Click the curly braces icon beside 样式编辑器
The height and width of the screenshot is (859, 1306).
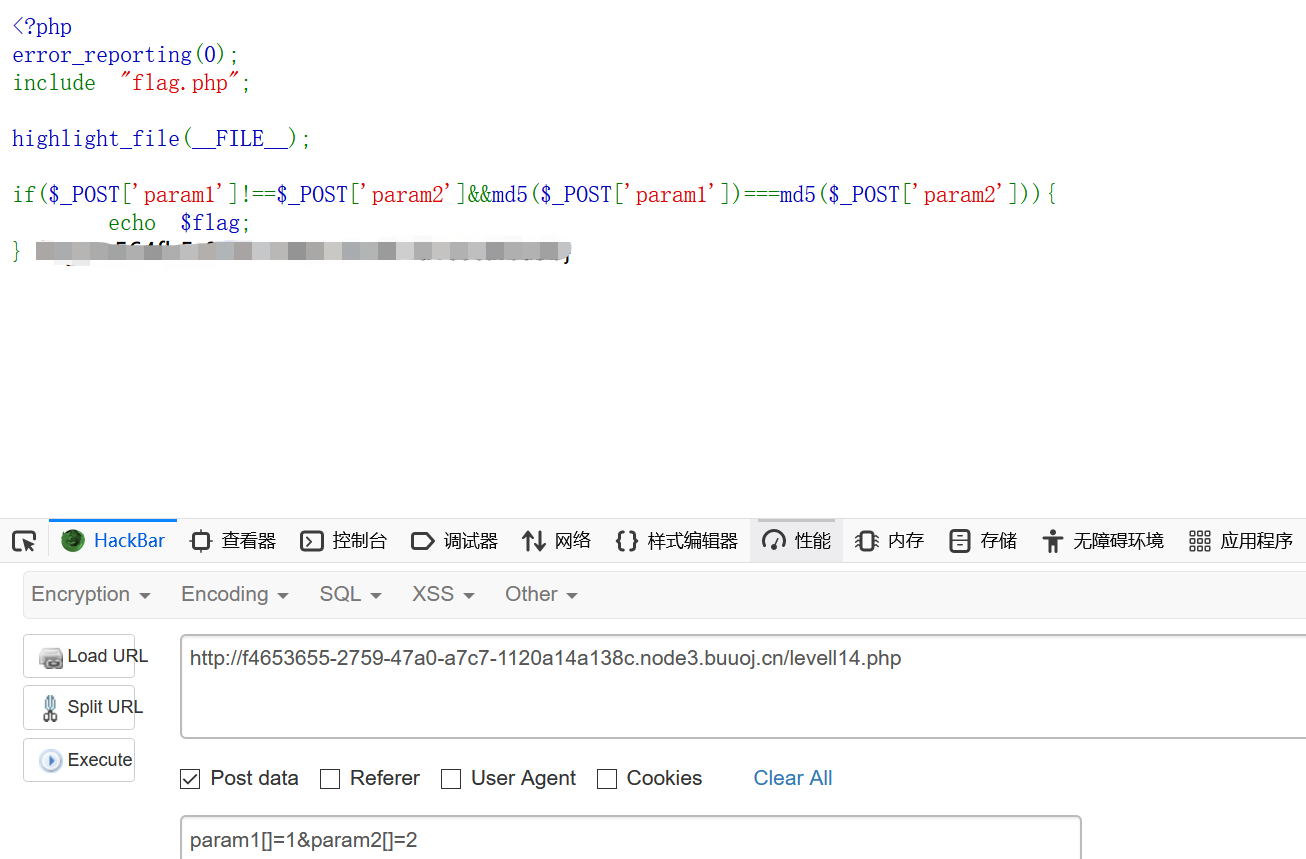[627, 541]
